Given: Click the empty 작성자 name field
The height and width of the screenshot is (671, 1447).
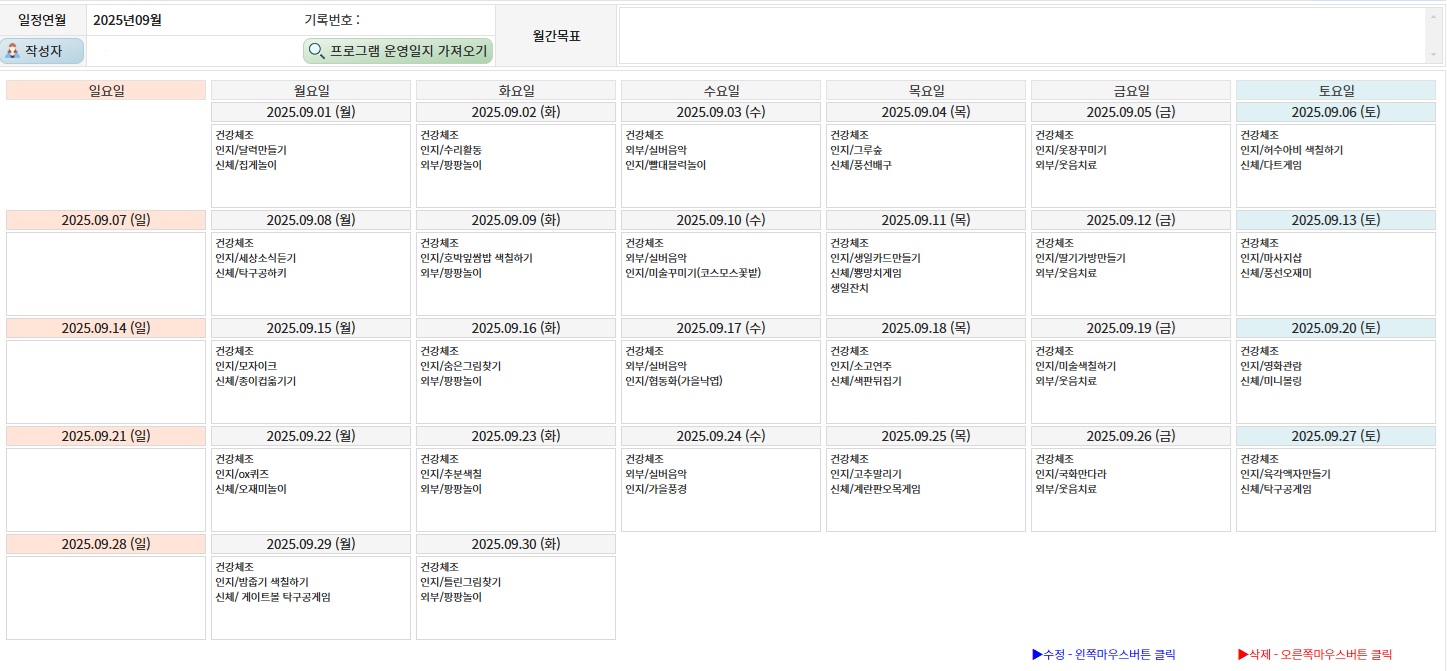Looking at the screenshot, I should [x=190, y=50].
